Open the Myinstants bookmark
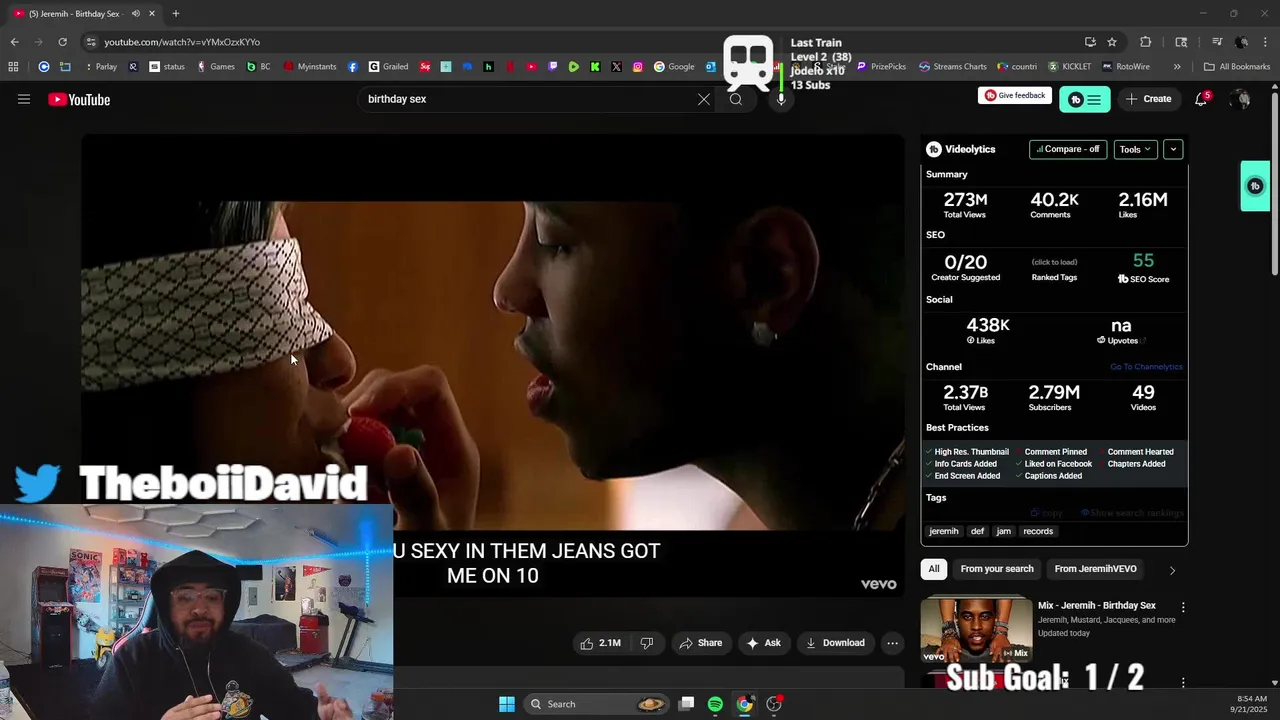Screen dimensions: 1280x720 point(310,67)
